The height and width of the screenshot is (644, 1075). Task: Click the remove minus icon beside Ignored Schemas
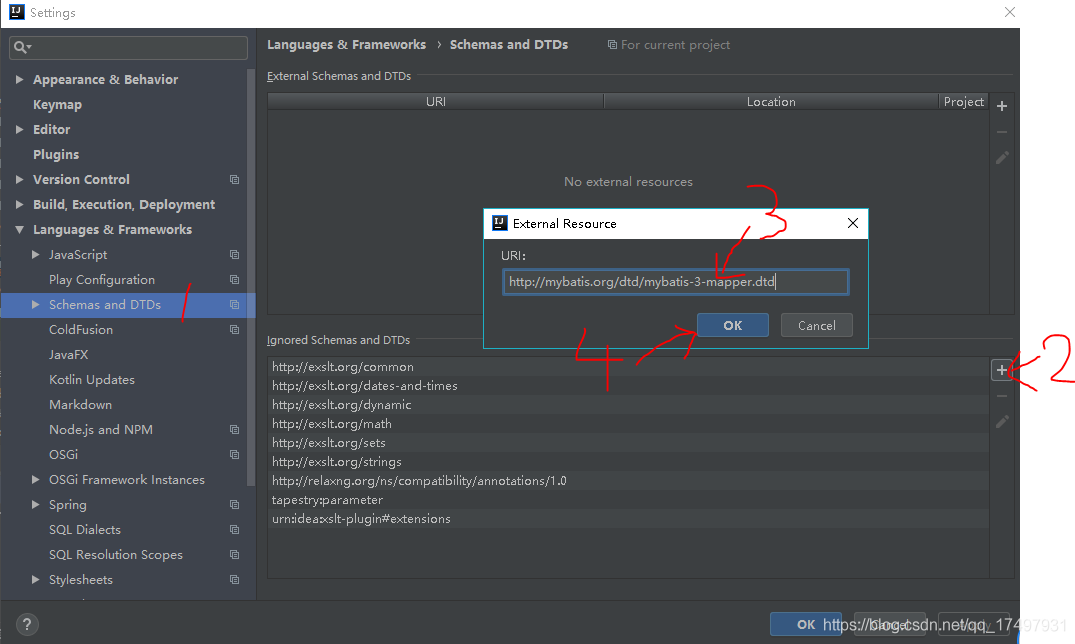coord(1002,396)
